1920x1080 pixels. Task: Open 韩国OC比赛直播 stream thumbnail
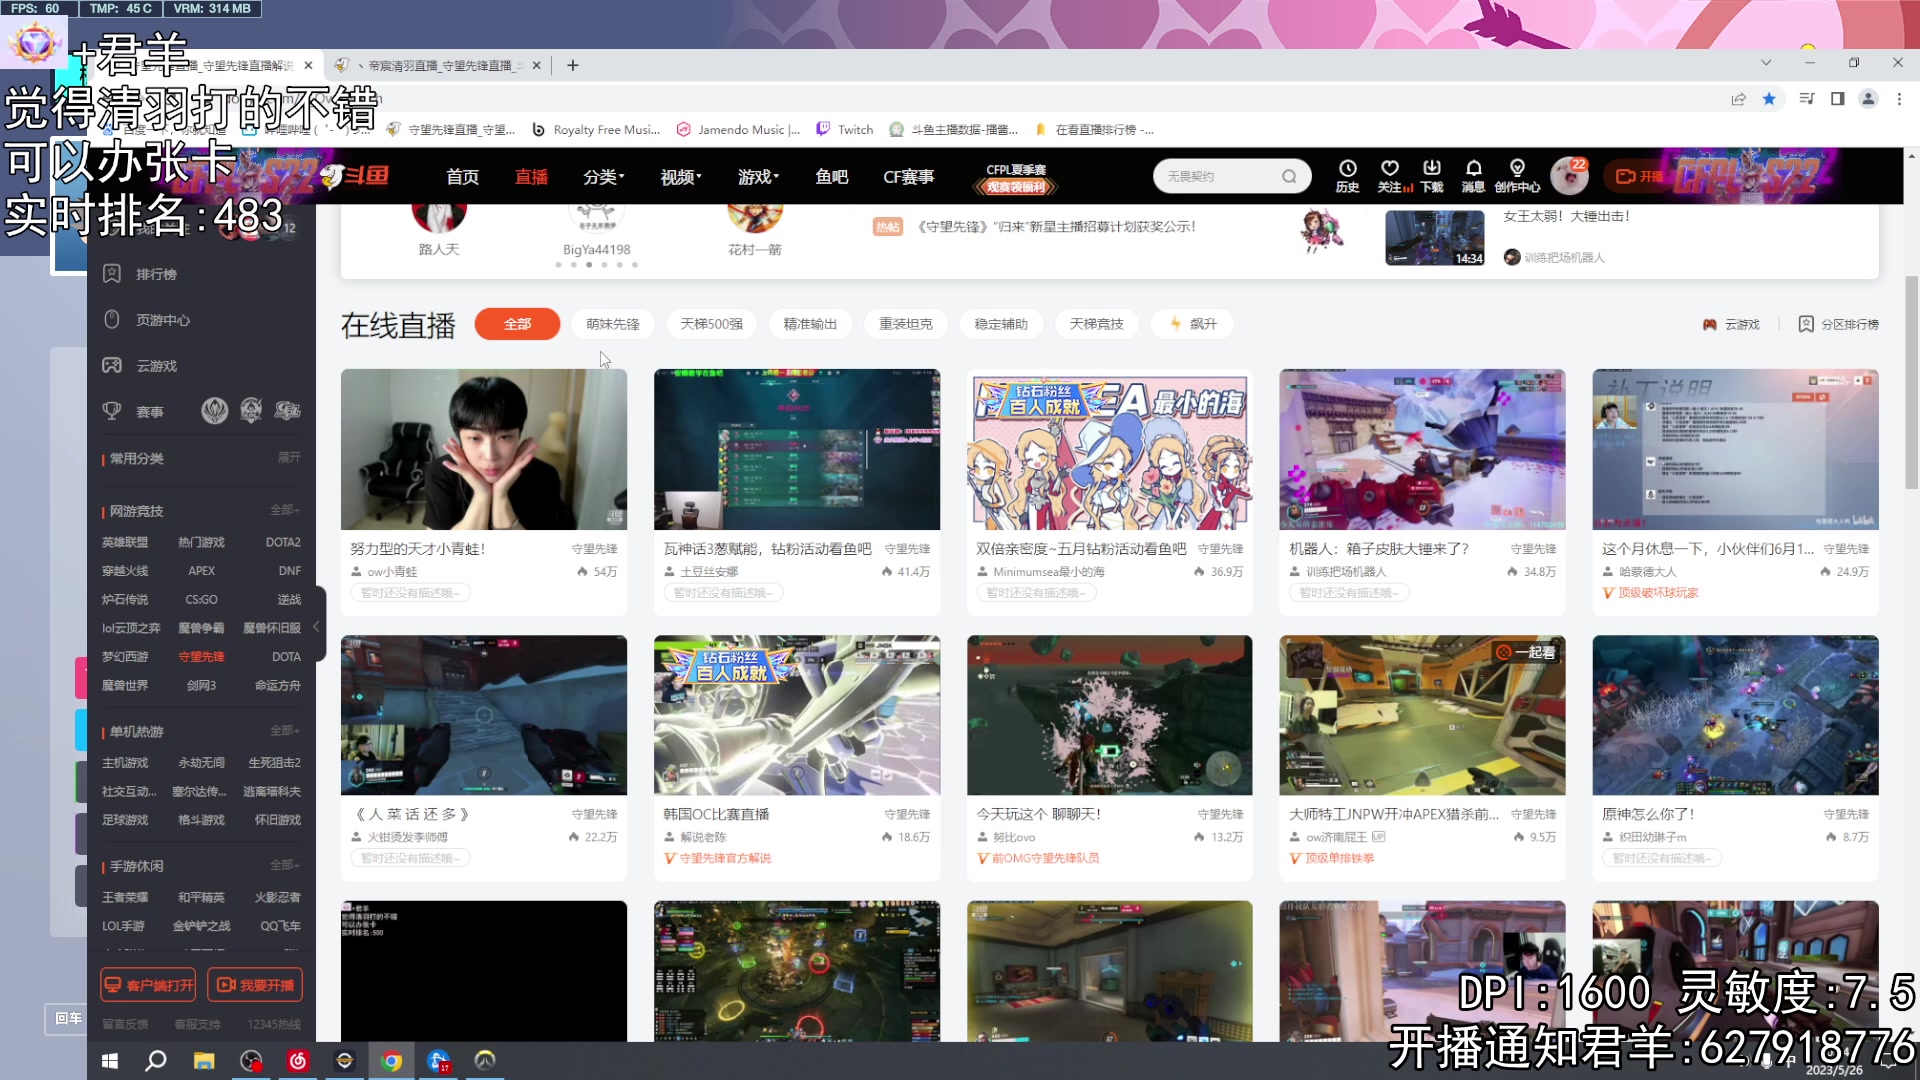[797, 715]
